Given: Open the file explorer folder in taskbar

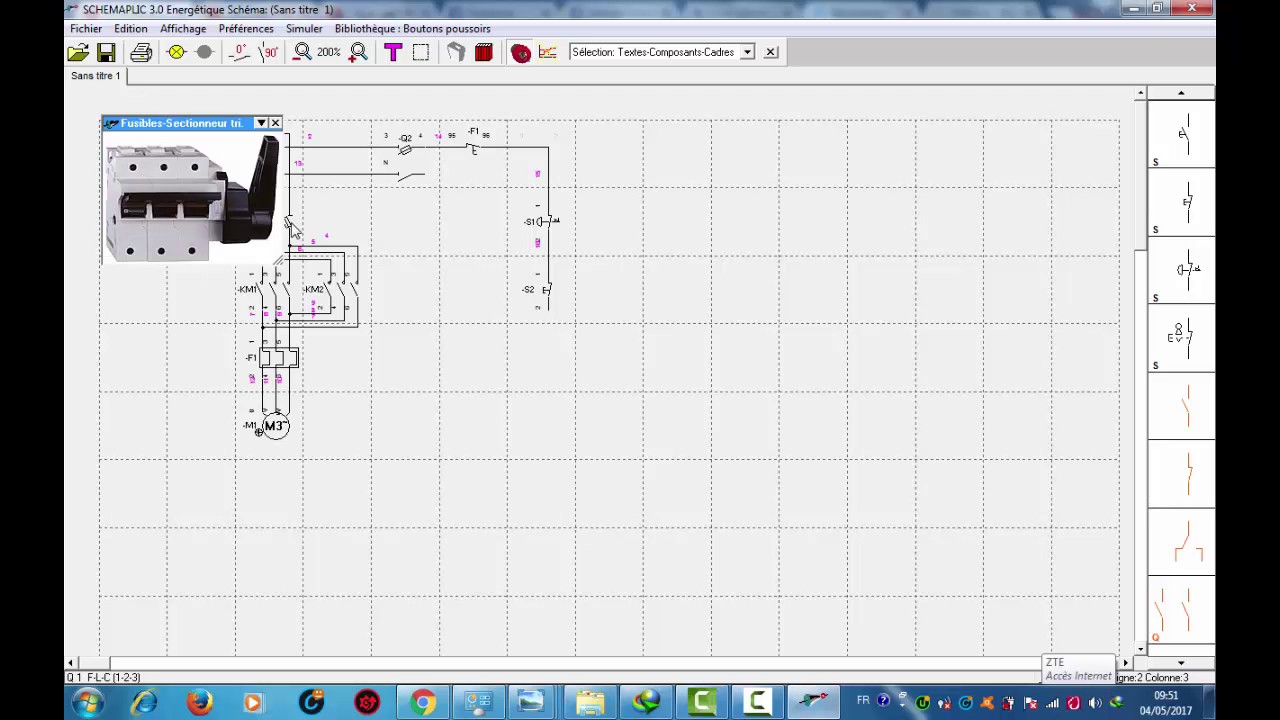Looking at the screenshot, I should [x=590, y=703].
